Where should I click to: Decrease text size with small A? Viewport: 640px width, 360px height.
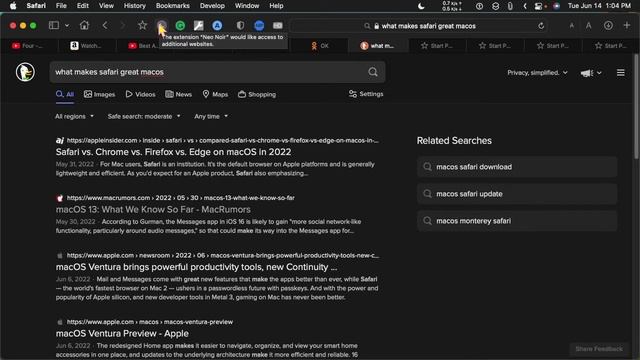[x=571, y=26]
